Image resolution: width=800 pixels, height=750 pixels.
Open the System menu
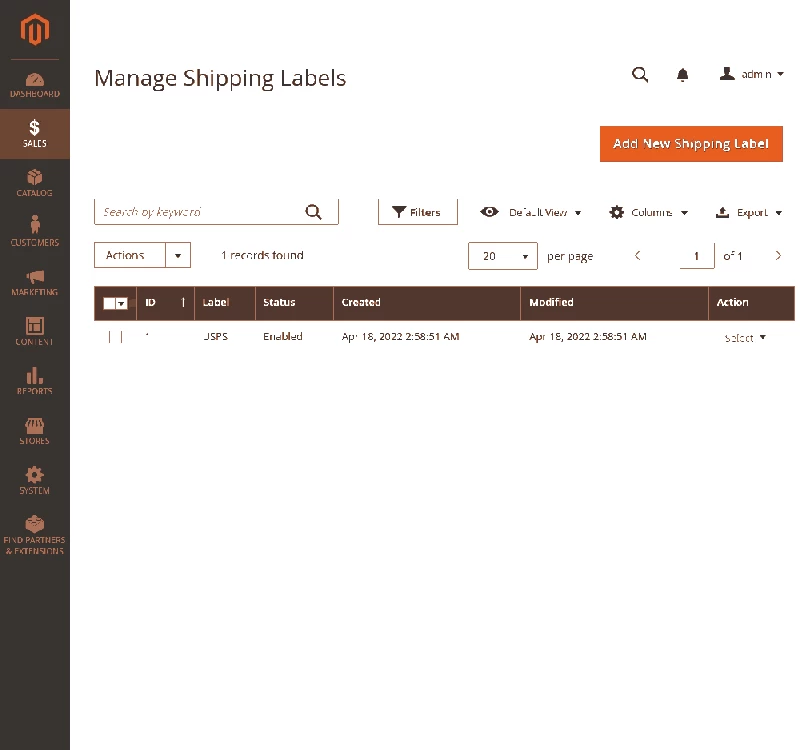[35, 480]
